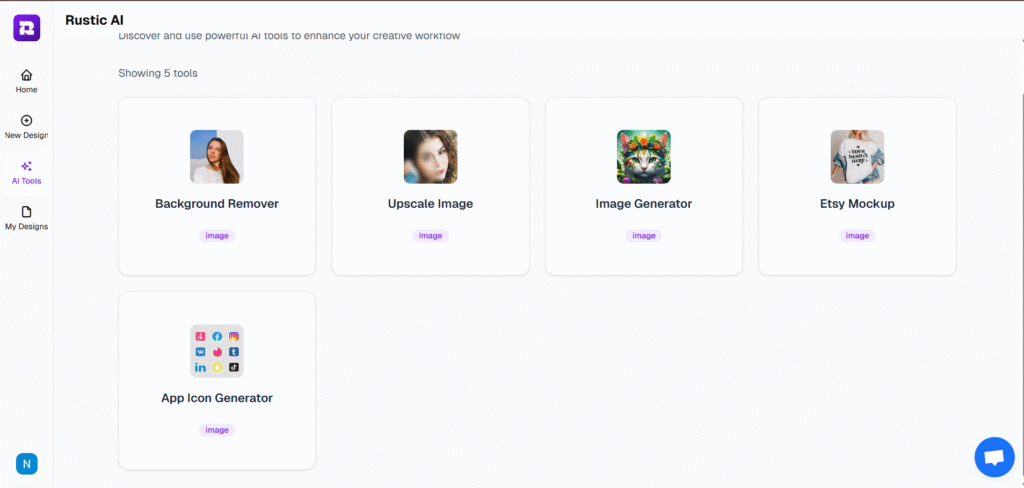The width and height of the screenshot is (1024, 488).
Task: Open the chat support bubble icon
Action: click(994, 457)
